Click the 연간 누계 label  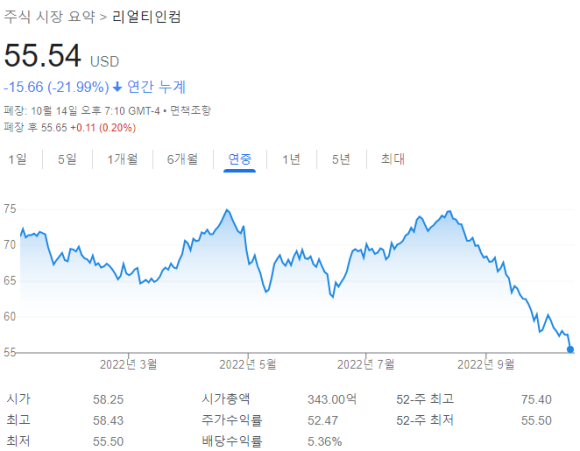click(156, 87)
